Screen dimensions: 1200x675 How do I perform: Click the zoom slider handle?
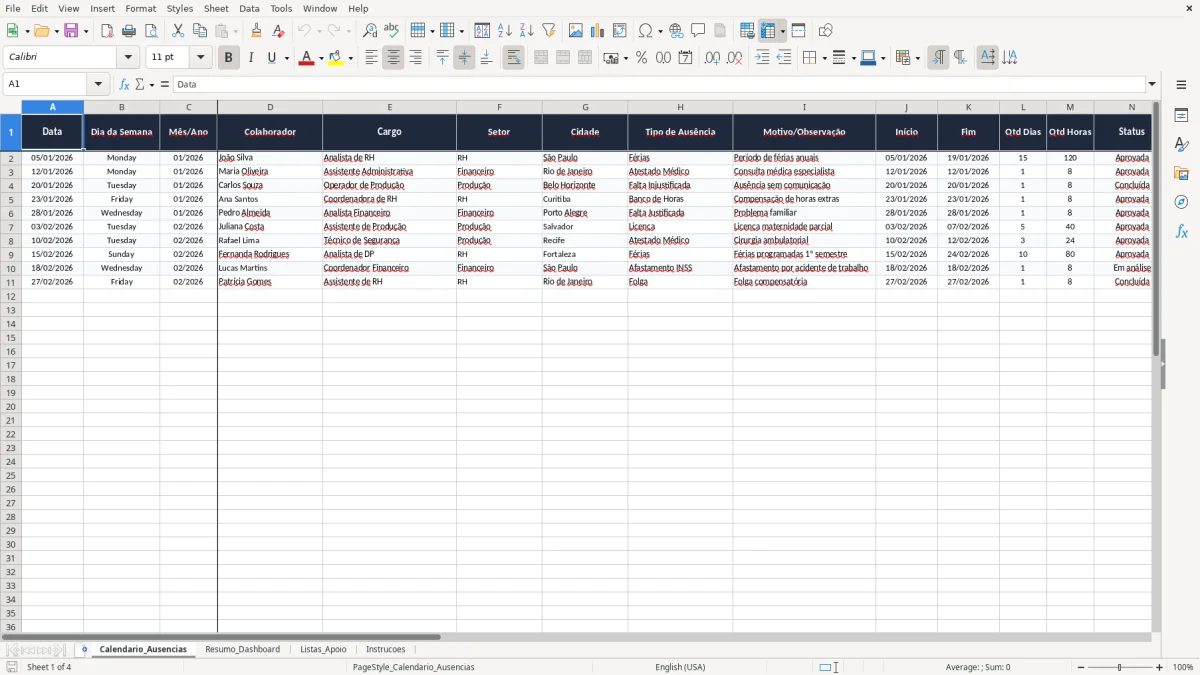(x=1120, y=667)
